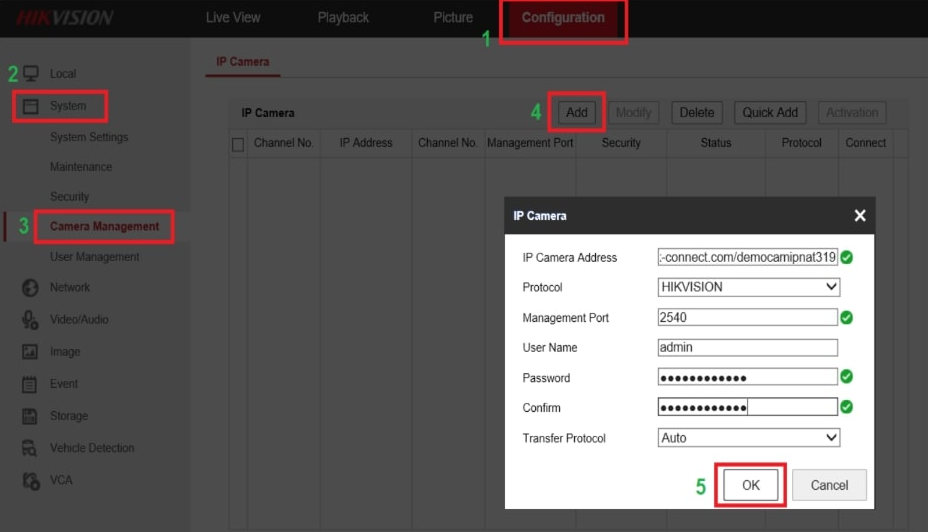Open the Protocol dropdown showing HIKVISION
The image size is (928, 532).
[748, 287]
